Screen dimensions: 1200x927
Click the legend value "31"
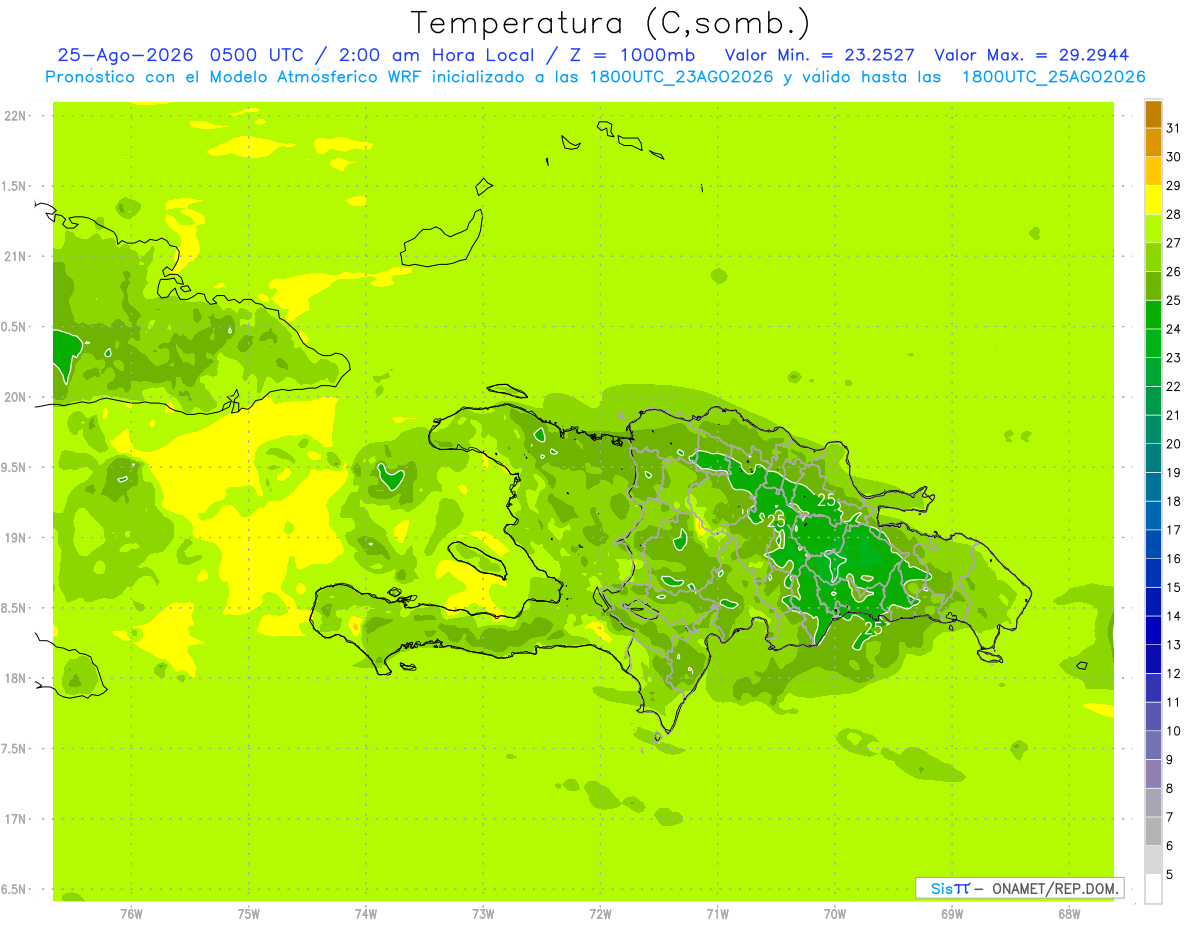point(1174,129)
